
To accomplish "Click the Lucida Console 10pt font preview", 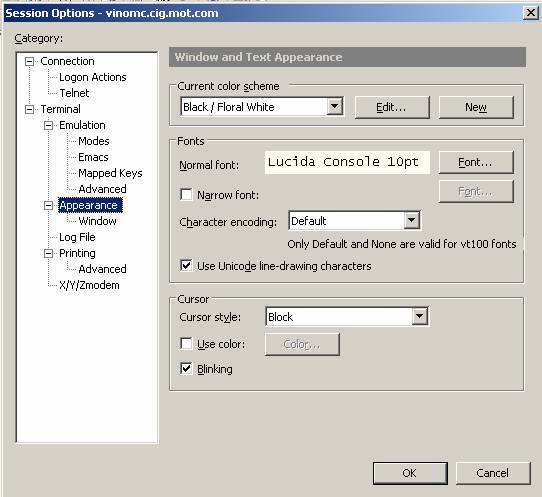I will [x=347, y=162].
